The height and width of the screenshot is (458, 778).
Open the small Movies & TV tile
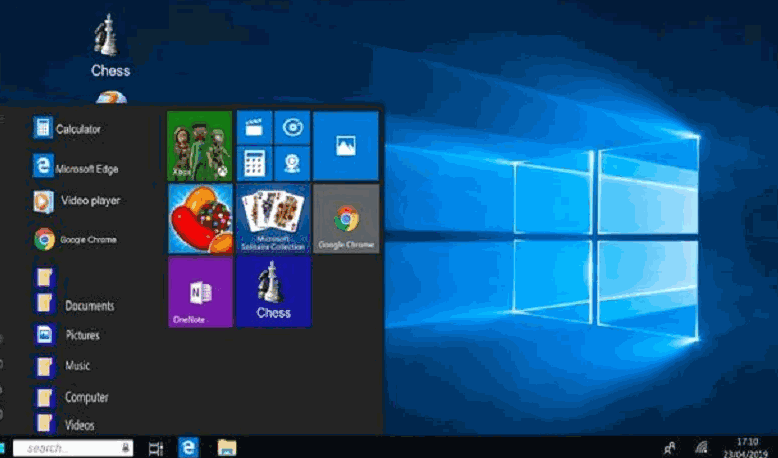[253, 127]
